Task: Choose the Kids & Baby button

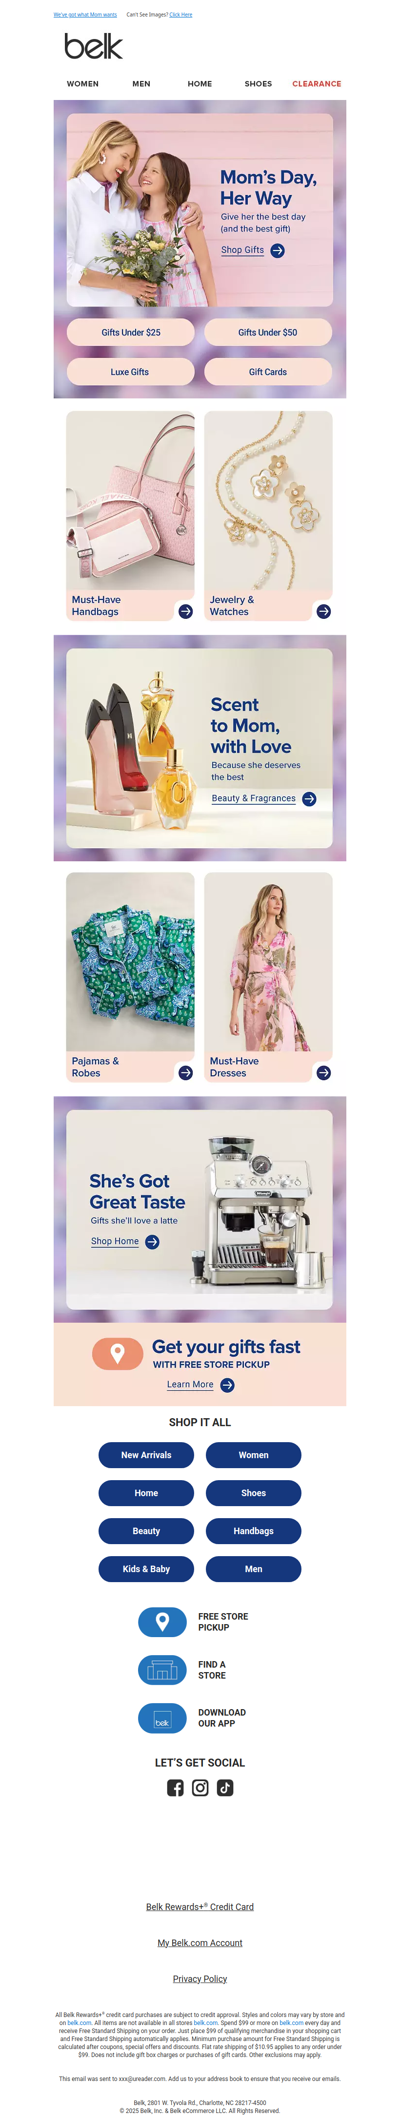Action: [x=146, y=1569]
